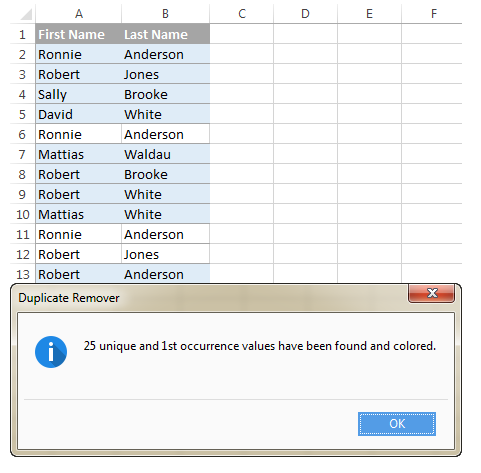Click the blue information icon
The height and width of the screenshot is (473, 481).
[51, 352]
